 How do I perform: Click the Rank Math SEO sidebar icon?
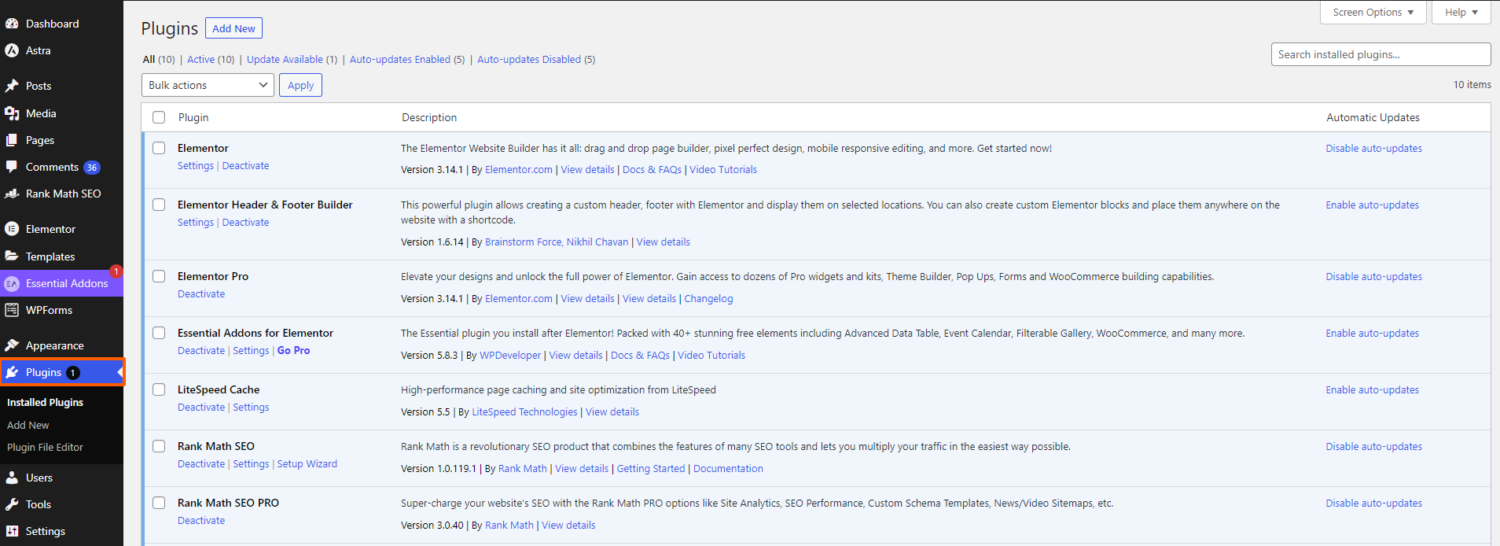(12, 194)
